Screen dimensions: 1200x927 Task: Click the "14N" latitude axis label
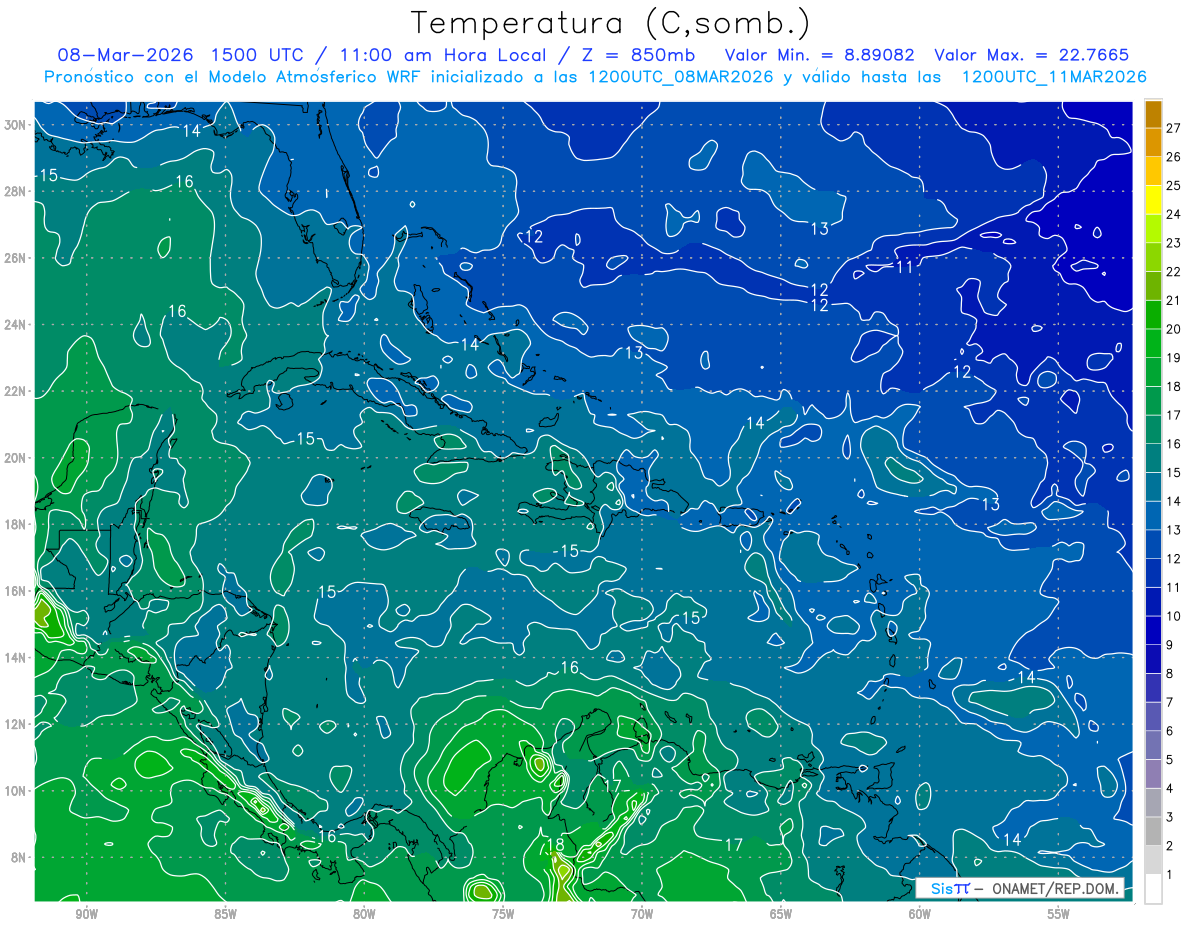click(x=15, y=657)
